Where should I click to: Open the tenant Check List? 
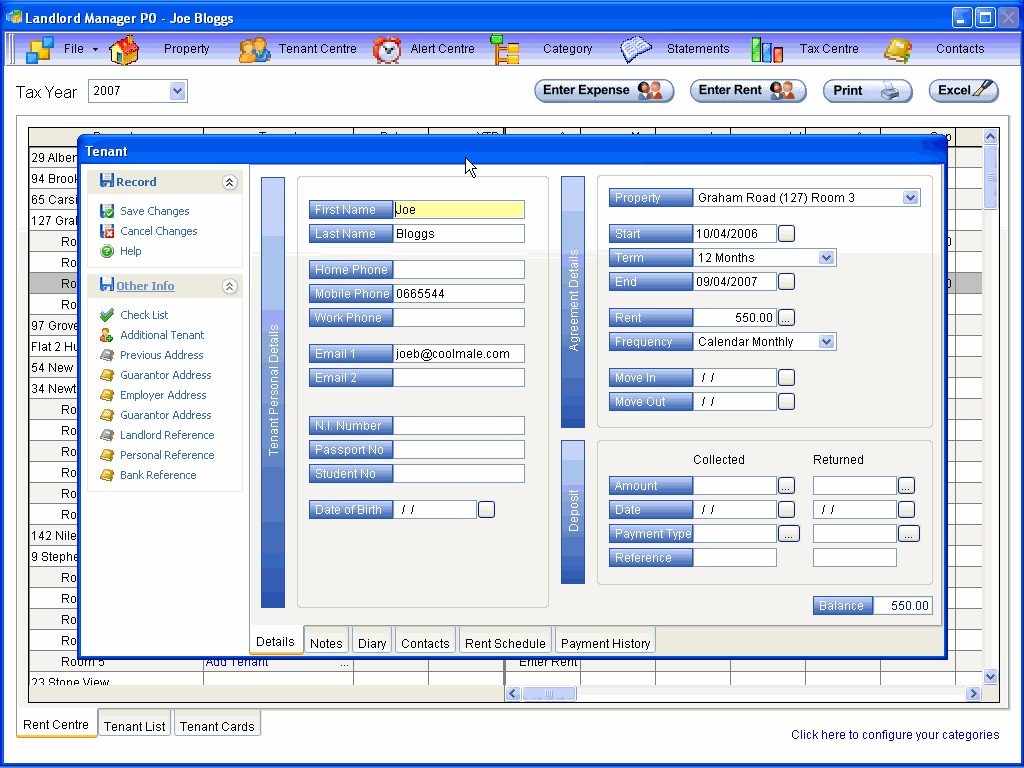pyautogui.click(x=144, y=315)
